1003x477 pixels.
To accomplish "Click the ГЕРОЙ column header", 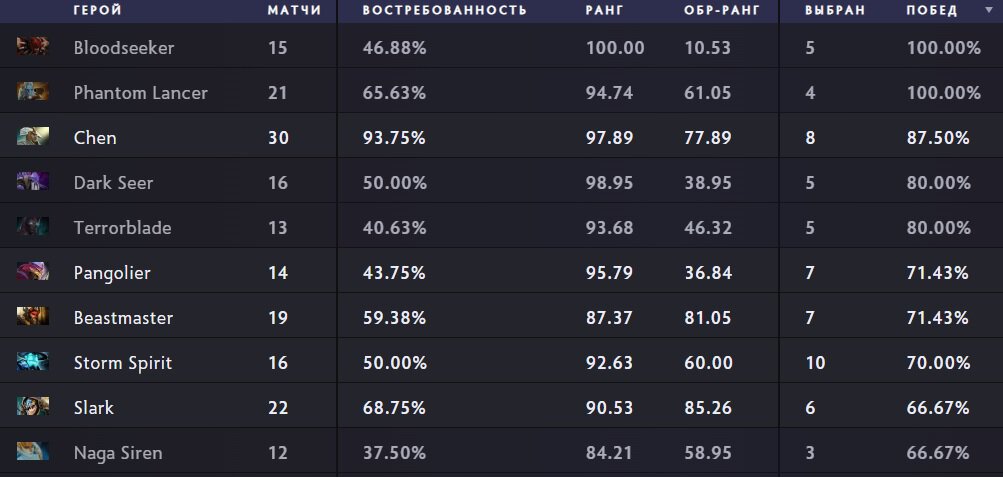I will click(98, 10).
